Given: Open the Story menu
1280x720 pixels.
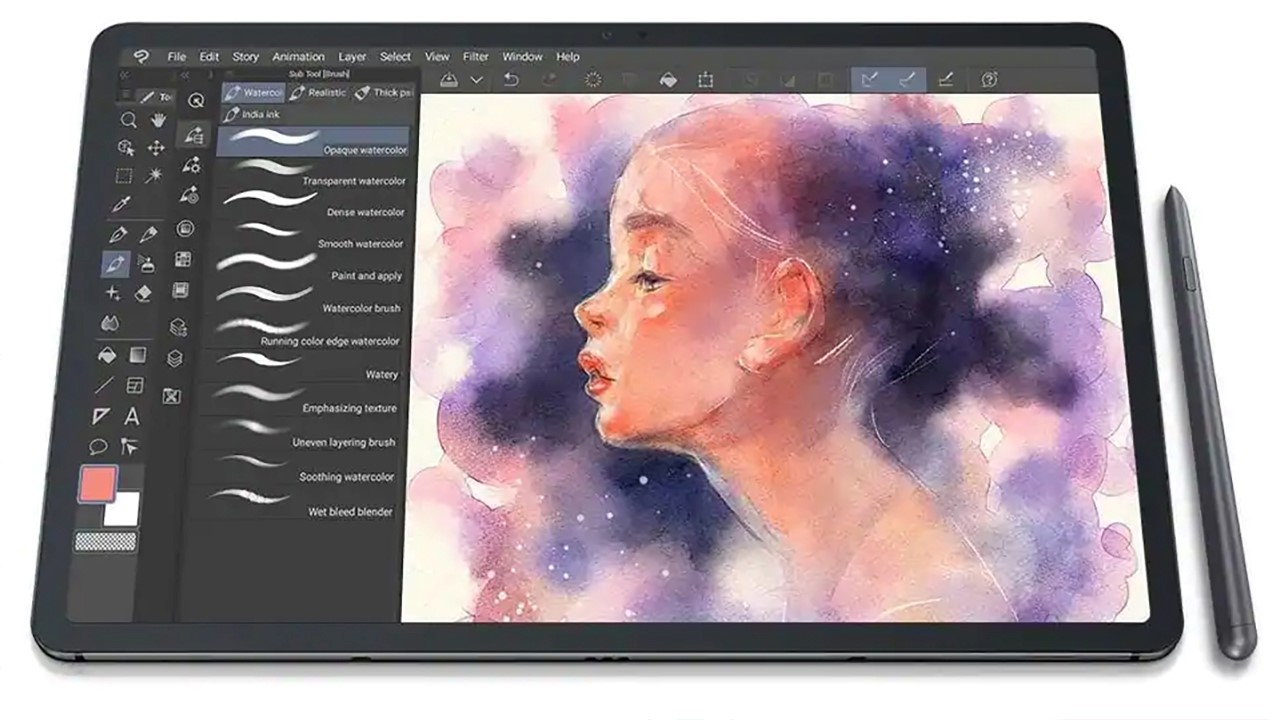Looking at the screenshot, I should click(x=245, y=57).
